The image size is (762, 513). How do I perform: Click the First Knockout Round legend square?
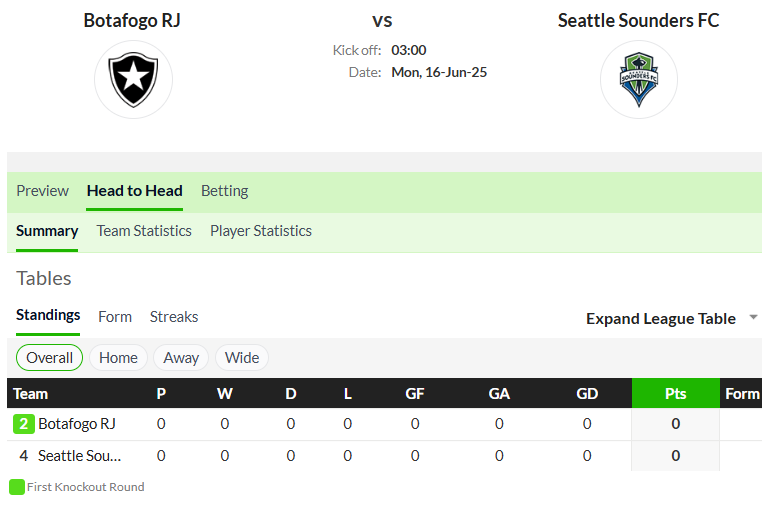click(17, 487)
